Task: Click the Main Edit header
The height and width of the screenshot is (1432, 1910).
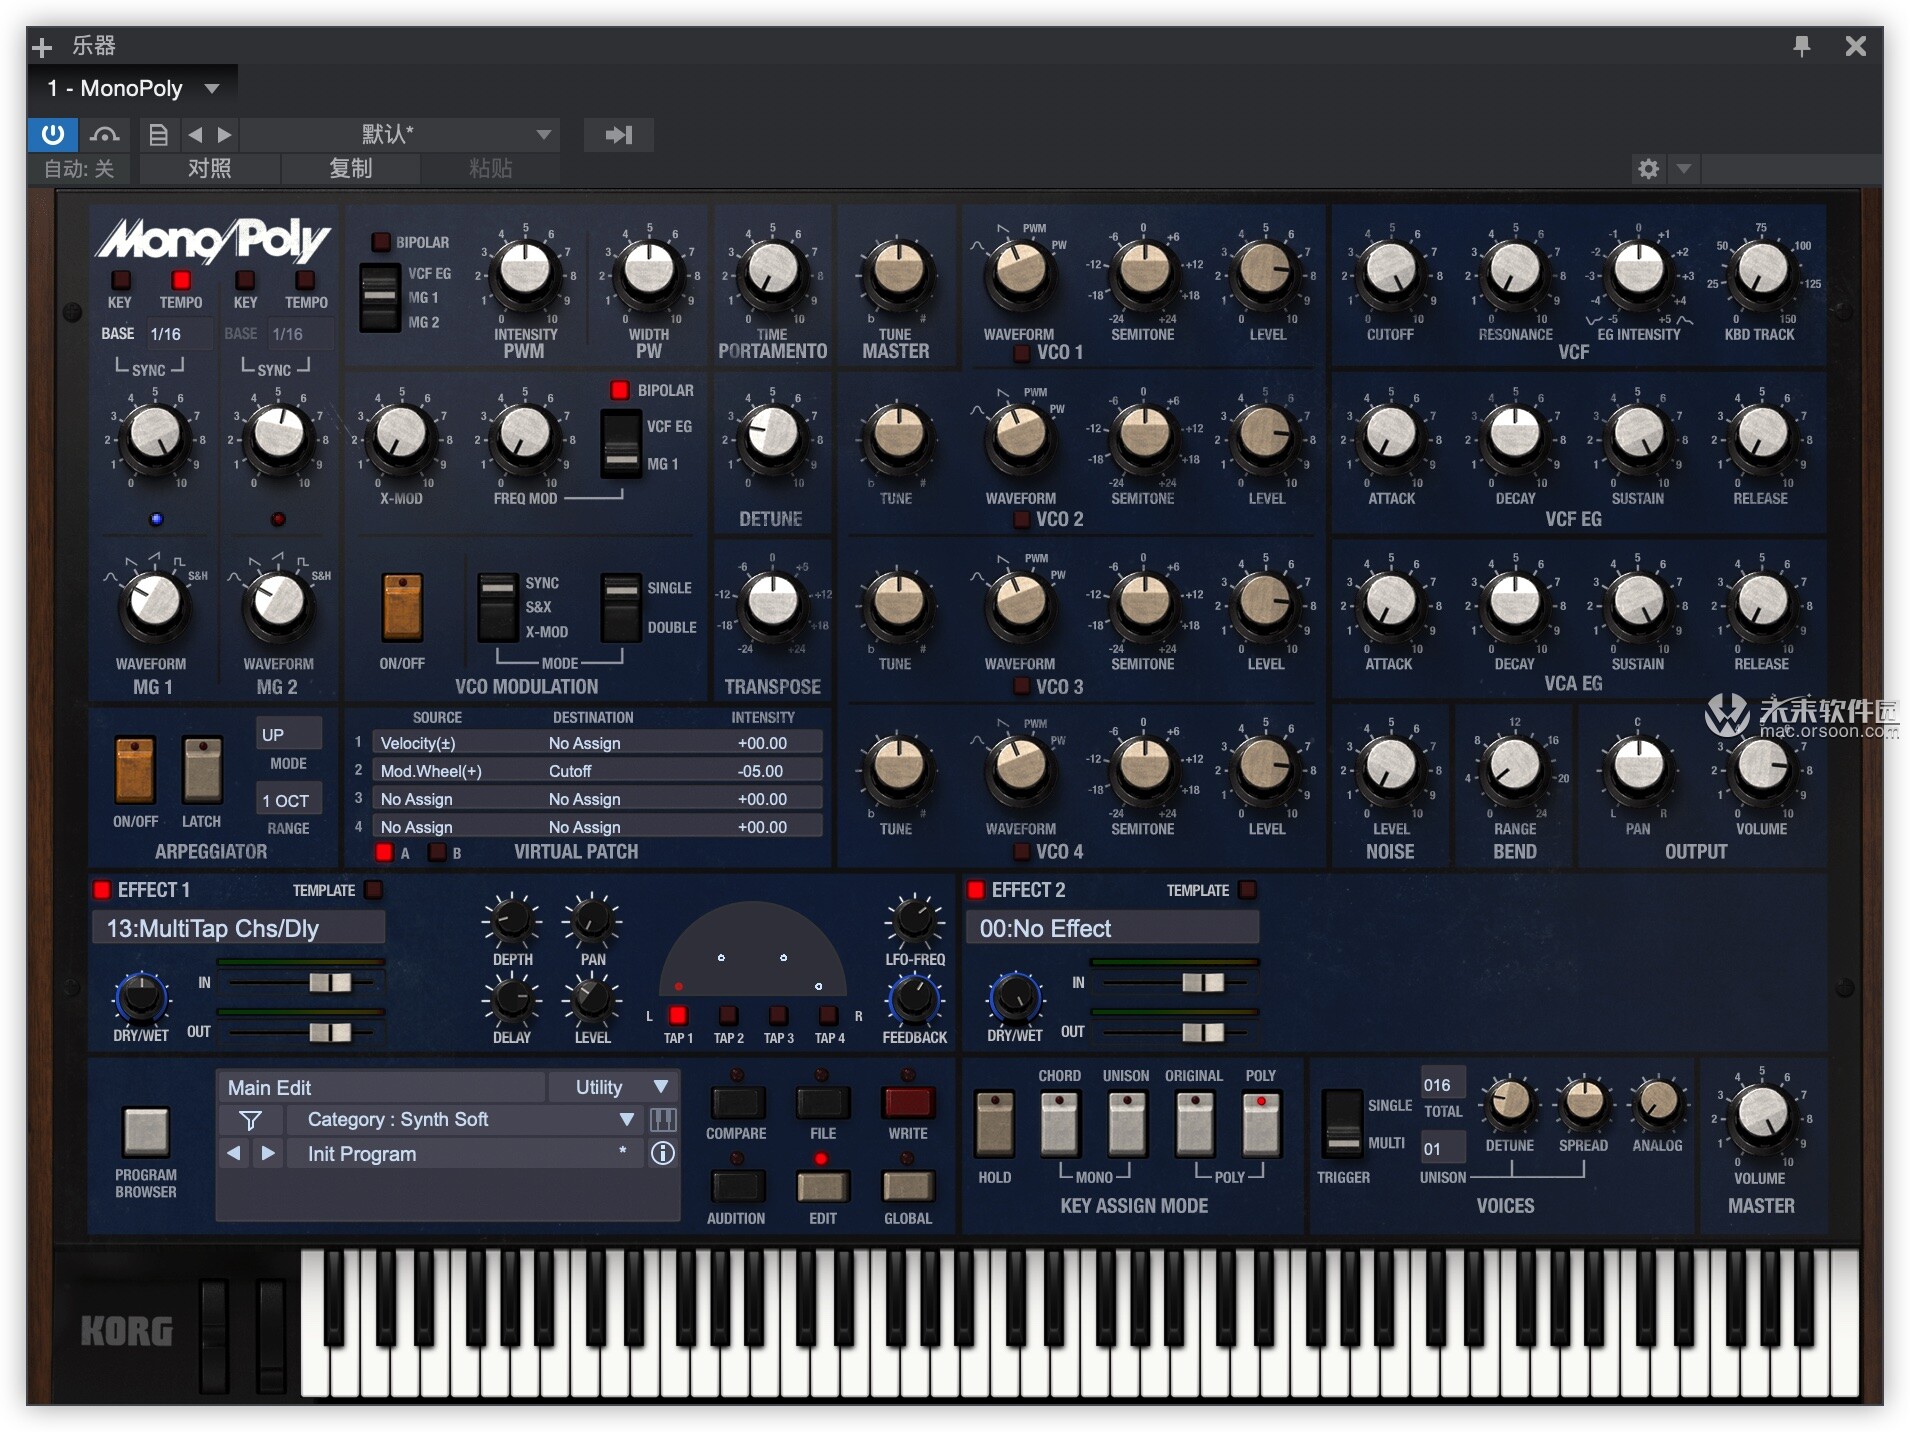Action: (381, 1087)
